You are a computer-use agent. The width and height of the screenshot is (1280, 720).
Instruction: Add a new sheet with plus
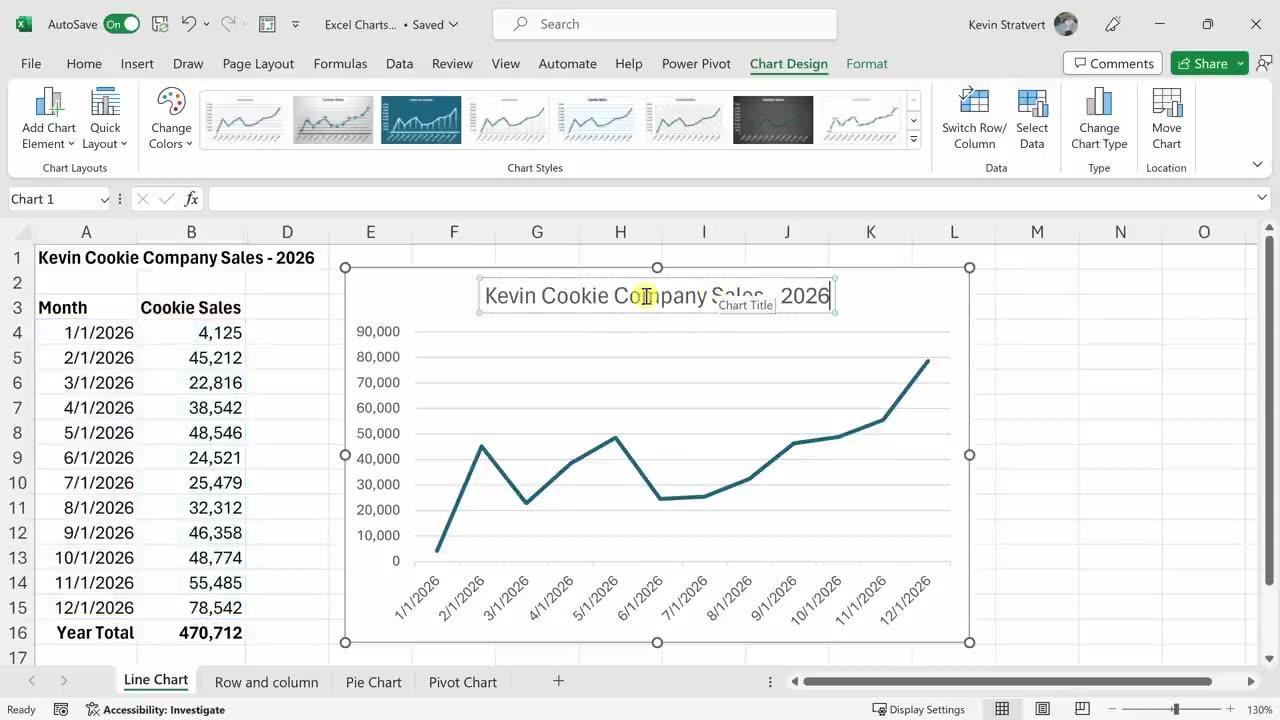(x=558, y=681)
